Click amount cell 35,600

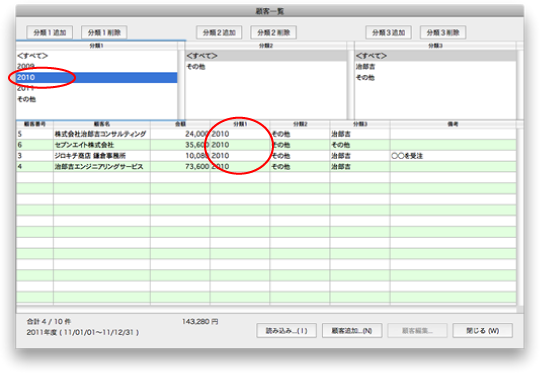[x=180, y=145]
